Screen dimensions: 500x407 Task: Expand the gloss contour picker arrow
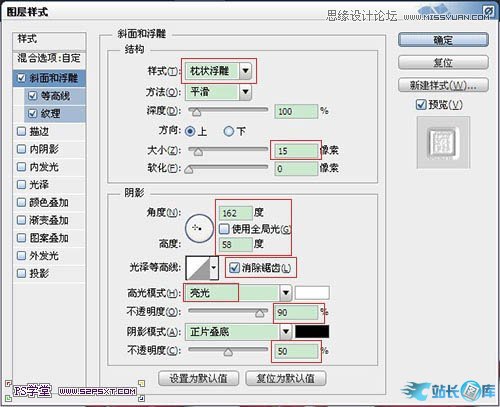point(214,268)
